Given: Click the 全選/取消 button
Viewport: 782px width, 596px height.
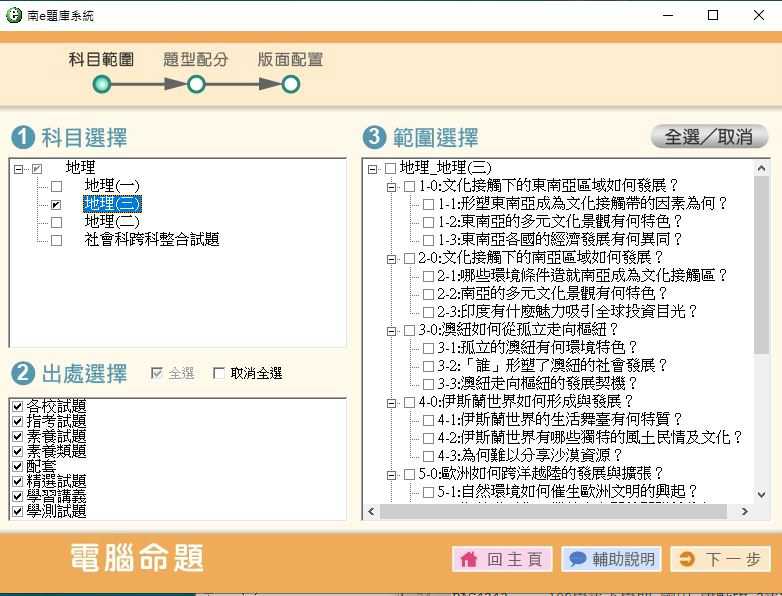Looking at the screenshot, I should [x=709, y=136].
